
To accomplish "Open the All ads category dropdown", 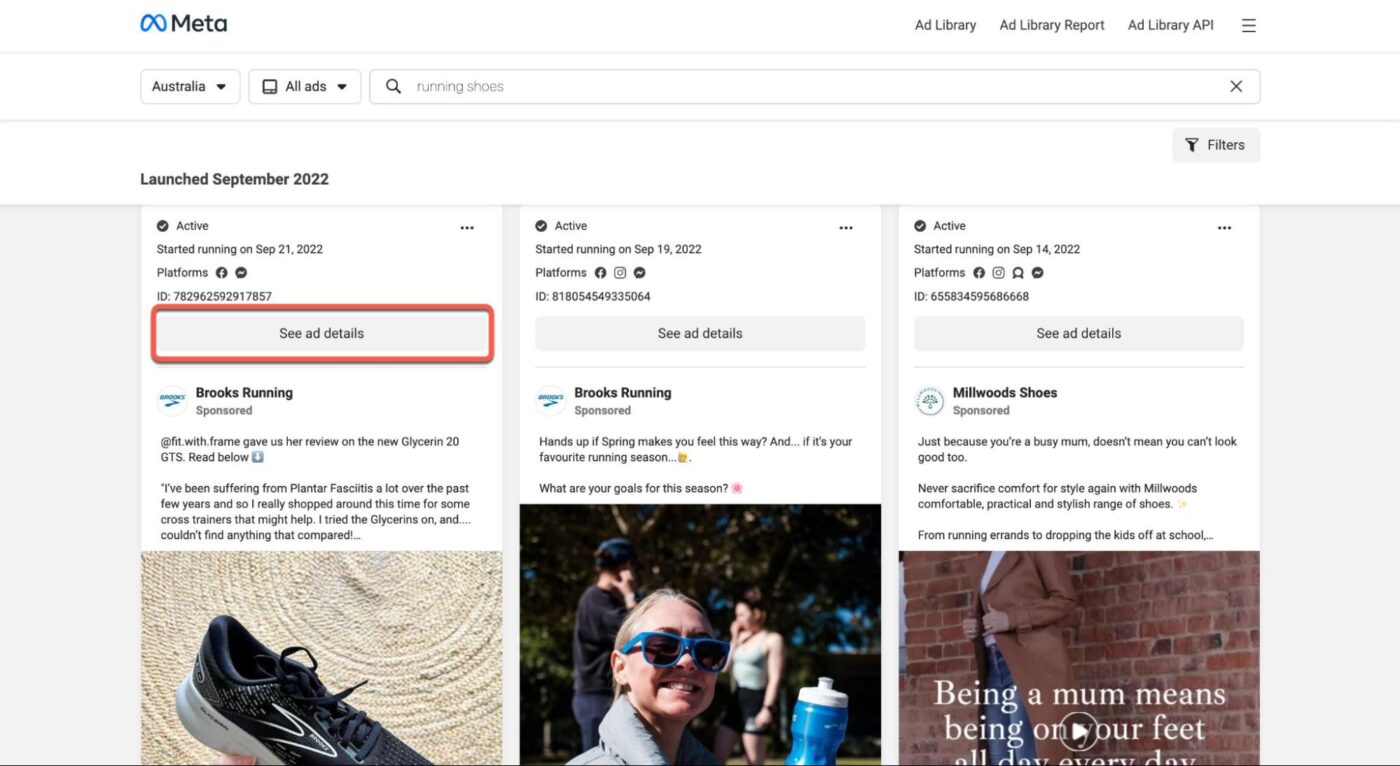I will coord(304,86).
